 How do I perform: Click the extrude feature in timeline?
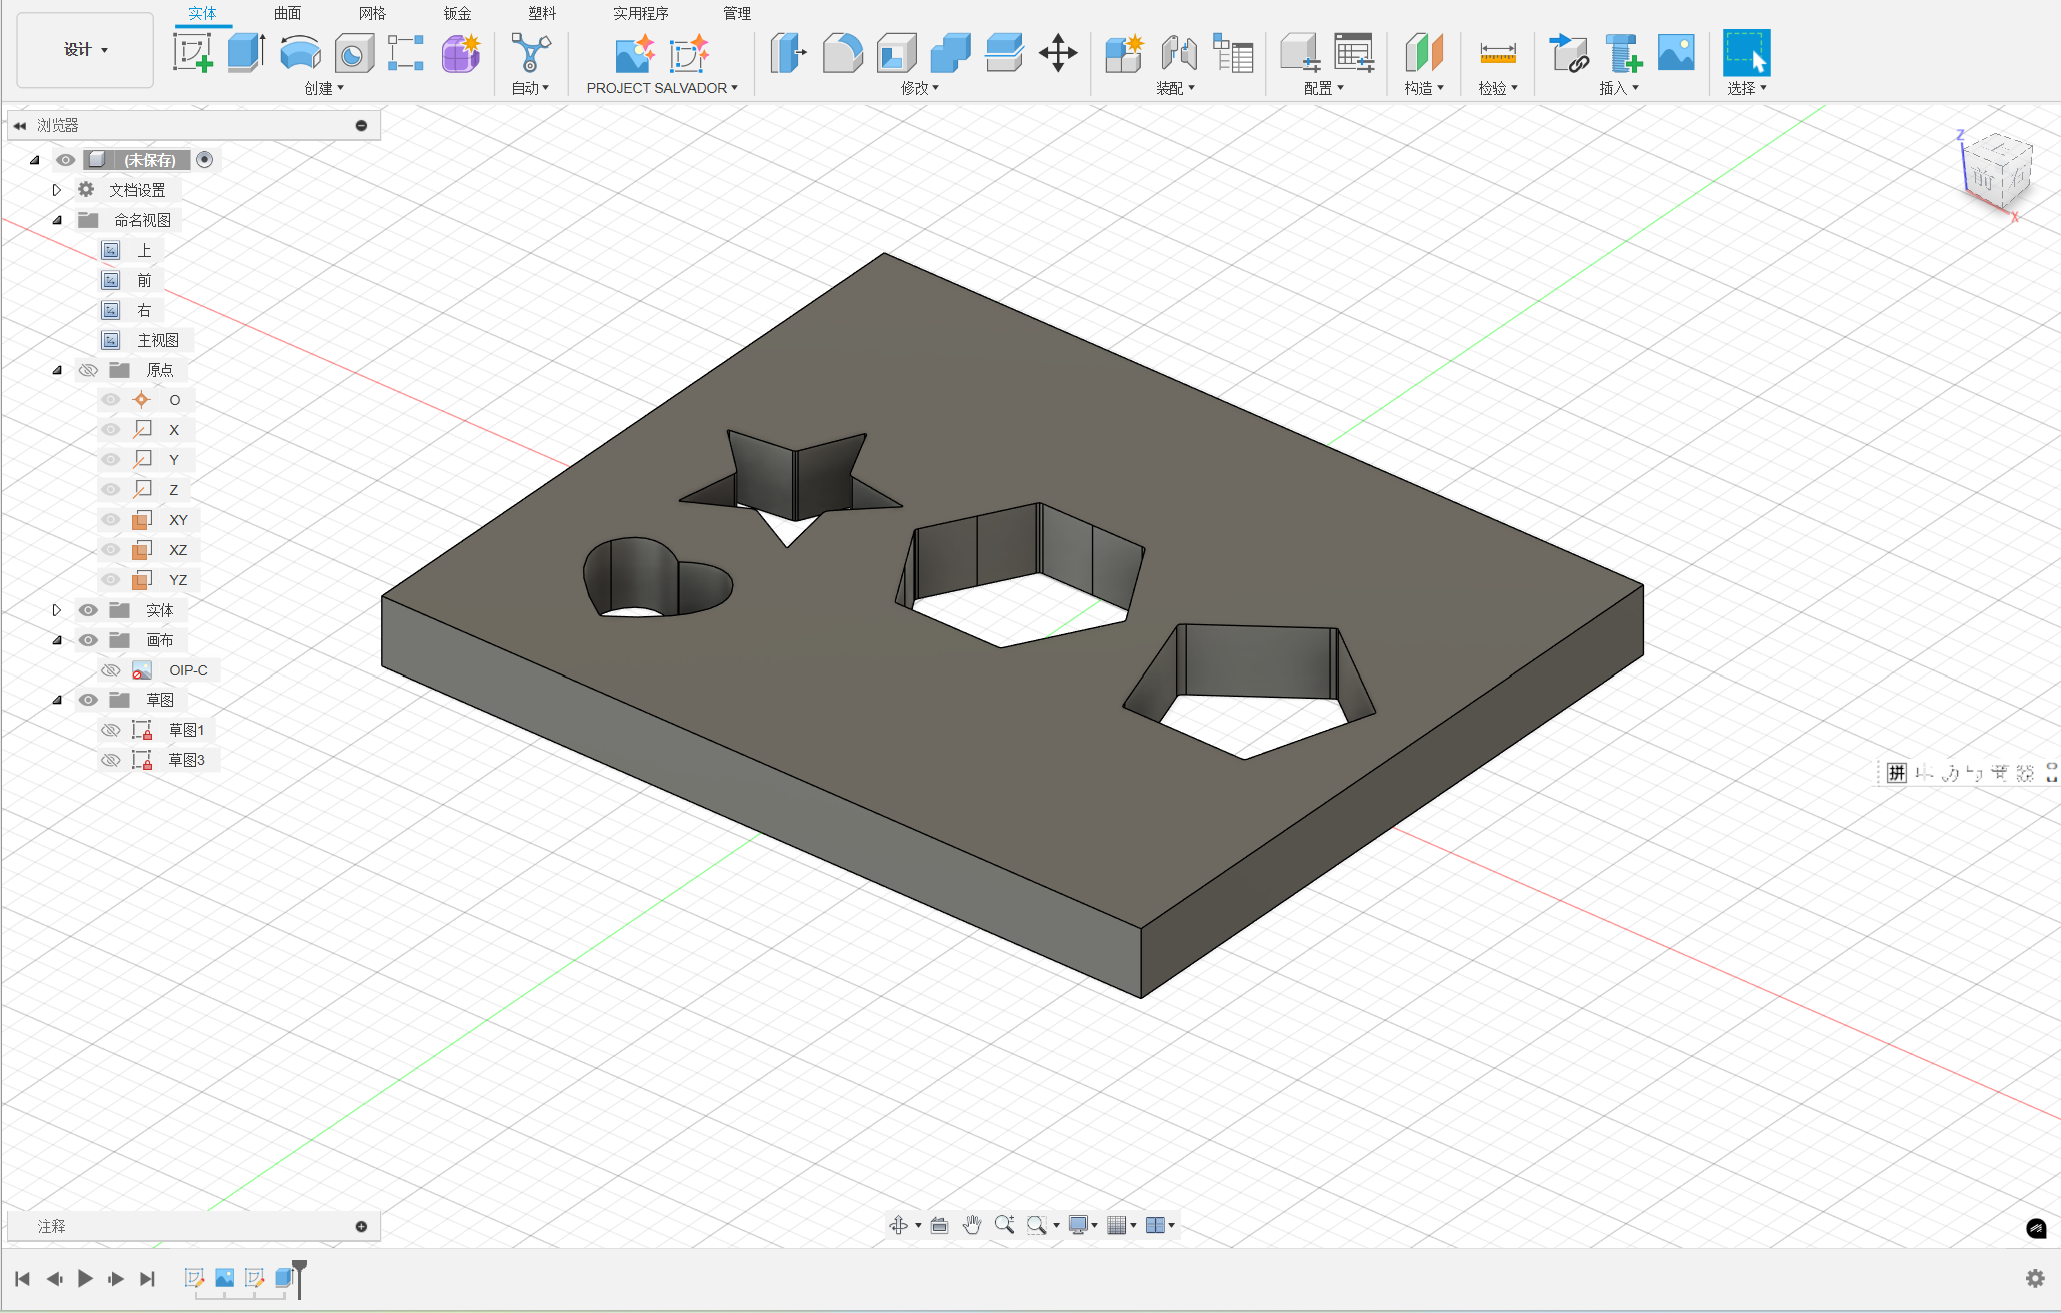(284, 1278)
